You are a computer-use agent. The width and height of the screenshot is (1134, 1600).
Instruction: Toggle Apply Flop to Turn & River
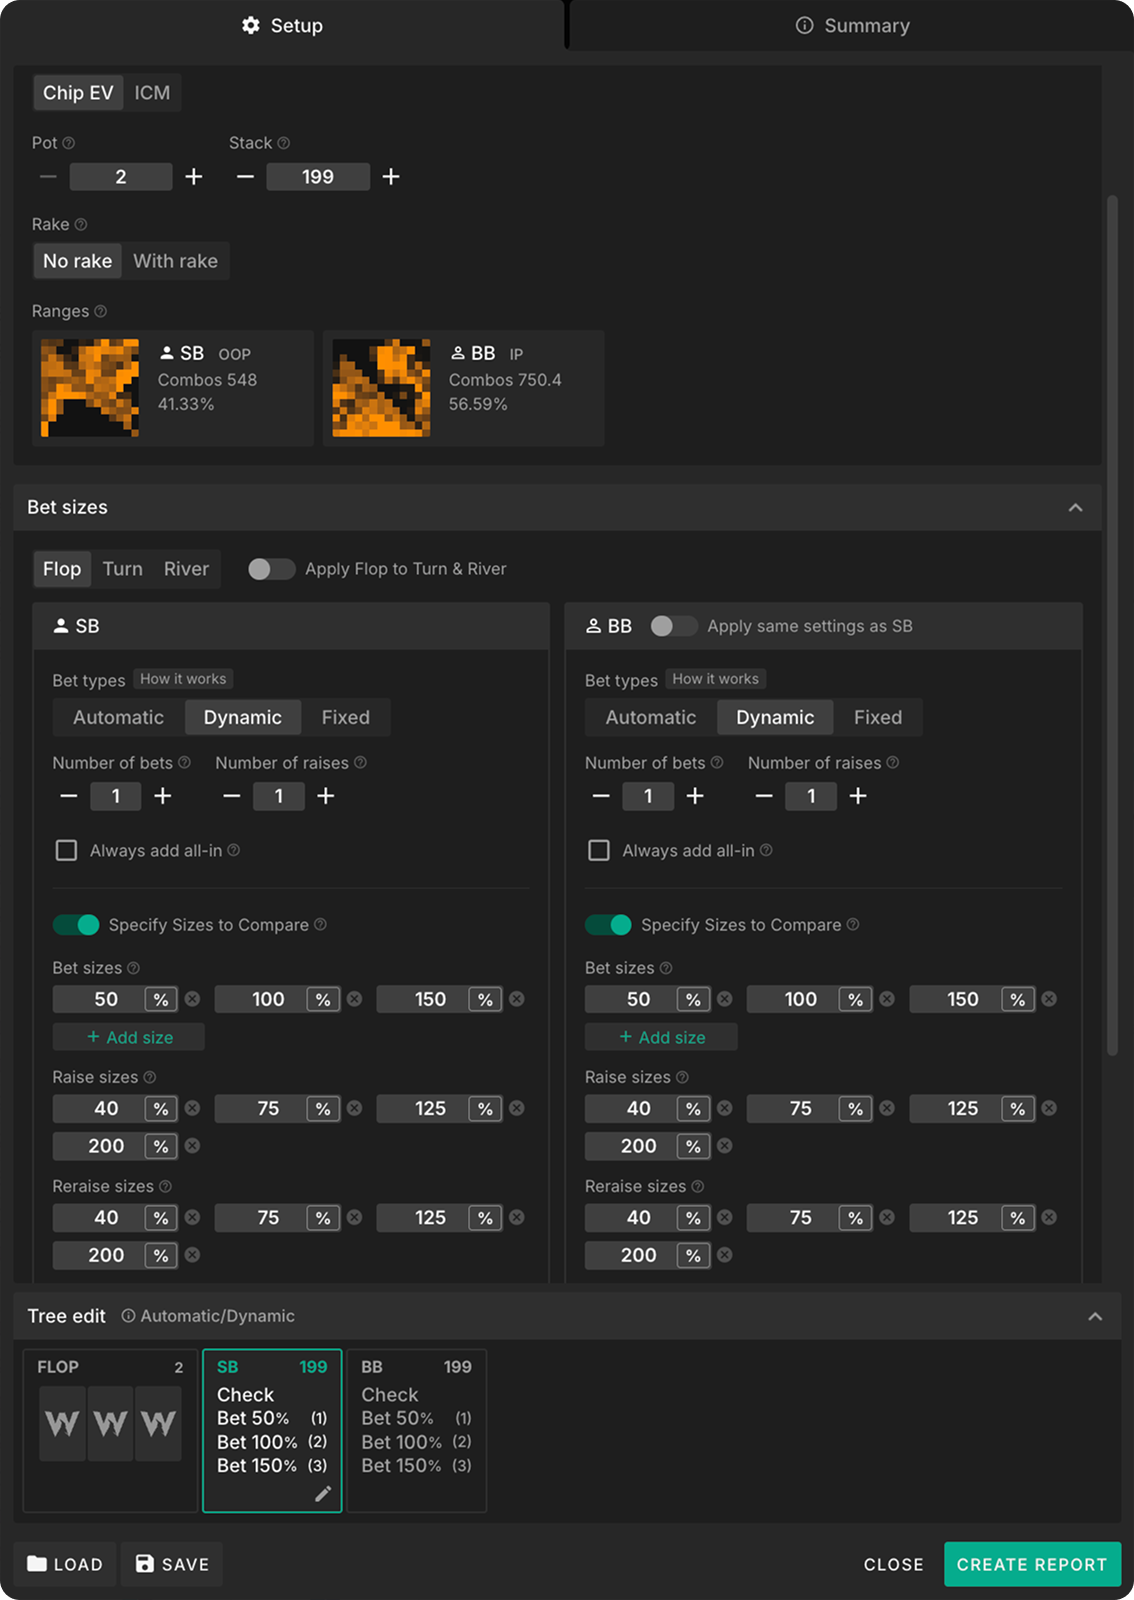[271, 569]
